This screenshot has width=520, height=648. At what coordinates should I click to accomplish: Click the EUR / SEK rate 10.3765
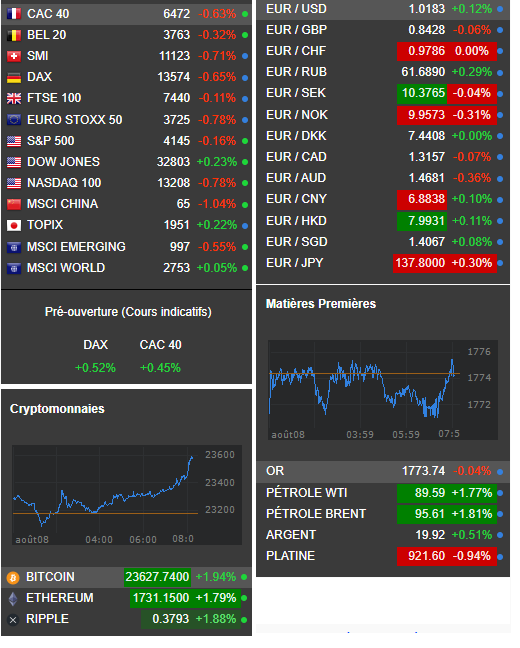click(423, 93)
